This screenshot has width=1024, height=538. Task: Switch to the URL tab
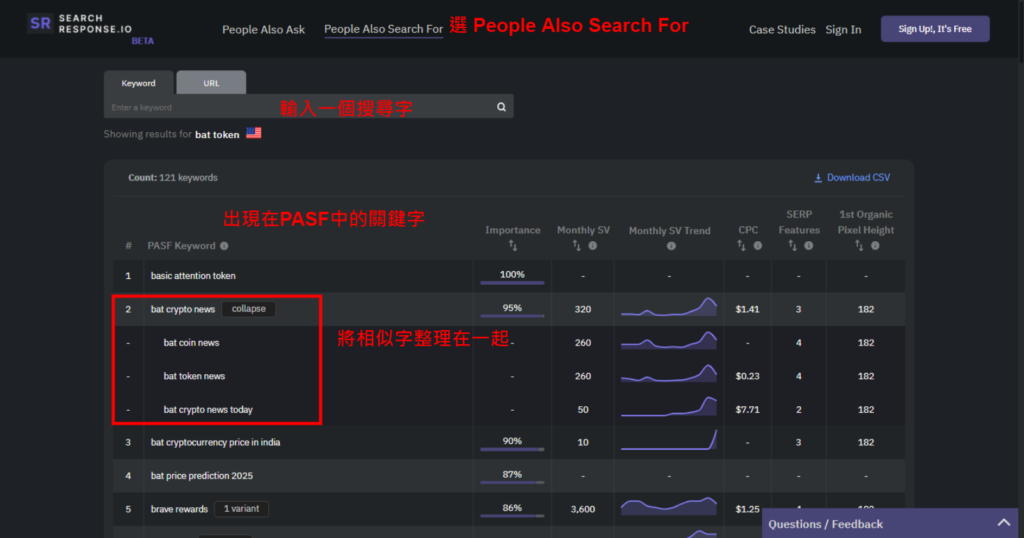pos(211,83)
